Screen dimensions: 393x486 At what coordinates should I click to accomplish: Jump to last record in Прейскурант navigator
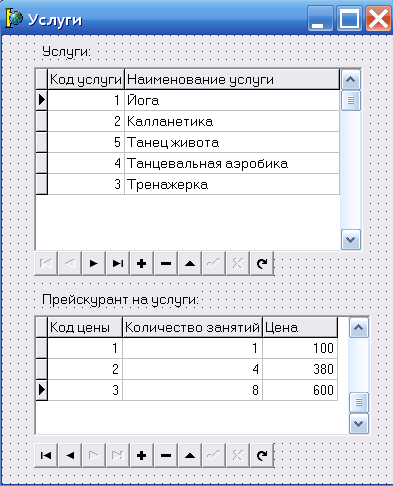pos(118,455)
